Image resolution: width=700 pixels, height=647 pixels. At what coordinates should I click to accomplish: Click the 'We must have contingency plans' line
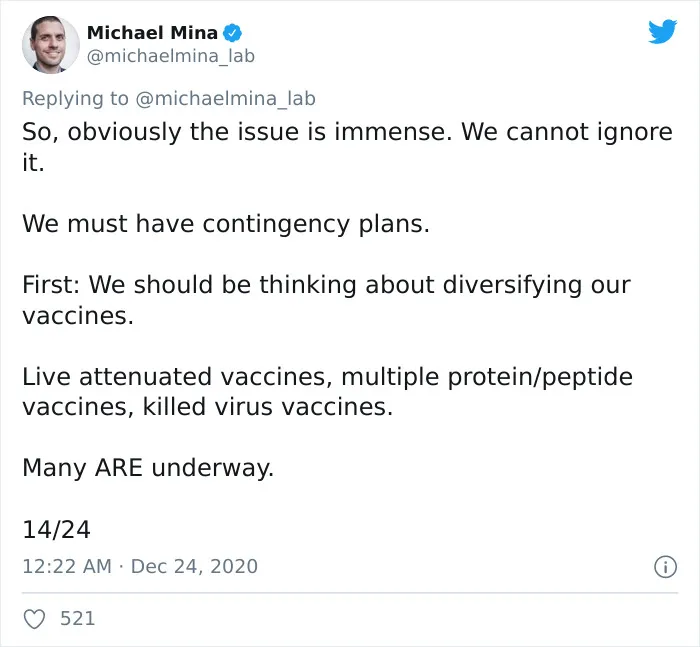226,224
